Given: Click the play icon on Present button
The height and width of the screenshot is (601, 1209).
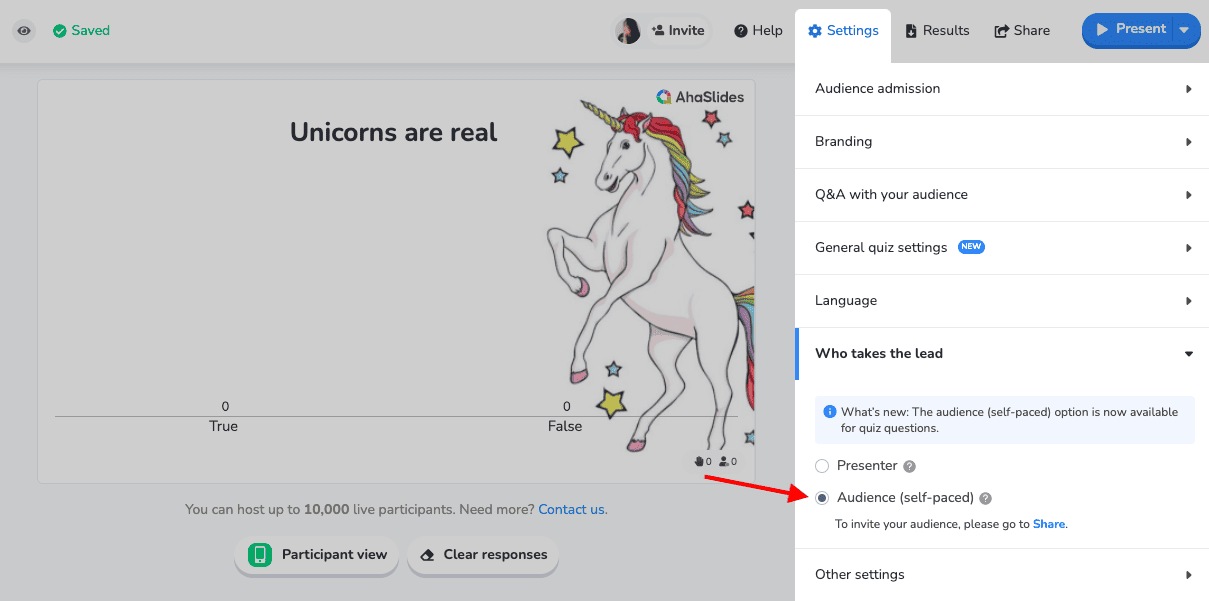Looking at the screenshot, I should point(1102,30).
